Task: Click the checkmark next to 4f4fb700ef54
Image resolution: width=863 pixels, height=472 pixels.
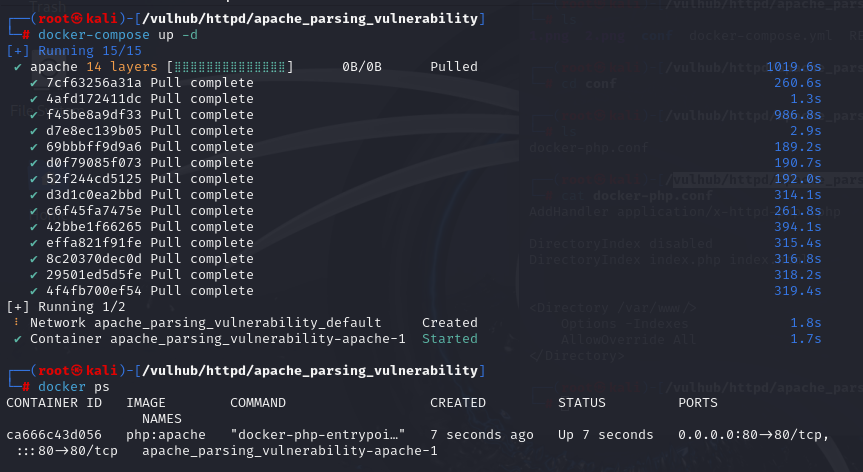Action: click(x=34, y=290)
